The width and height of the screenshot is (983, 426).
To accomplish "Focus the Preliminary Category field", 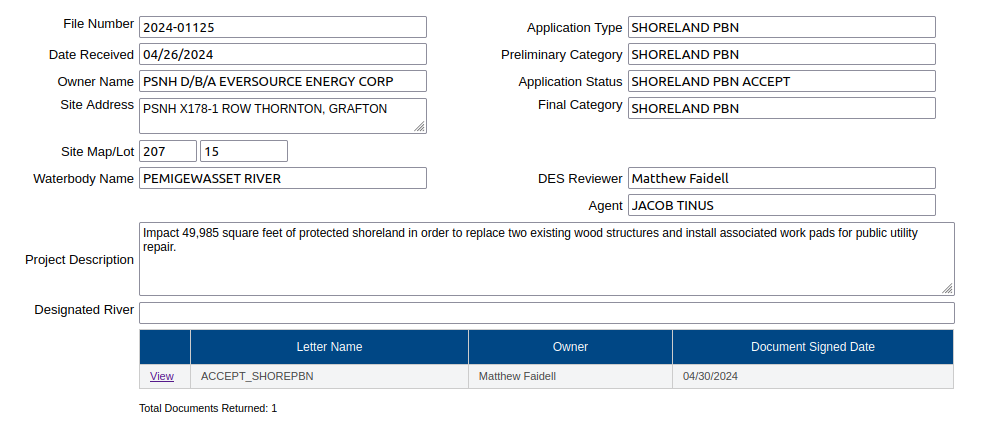I will [781, 54].
